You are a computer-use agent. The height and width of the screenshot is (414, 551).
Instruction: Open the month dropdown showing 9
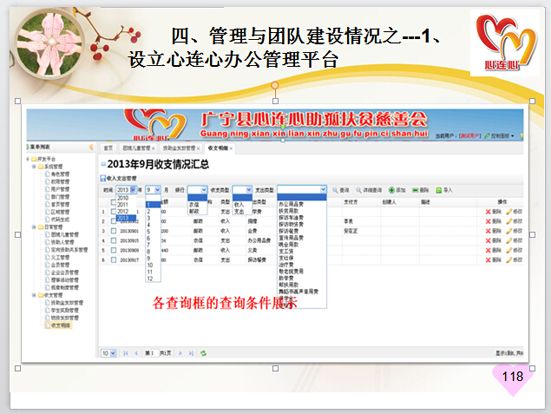click(x=153, y=190)
